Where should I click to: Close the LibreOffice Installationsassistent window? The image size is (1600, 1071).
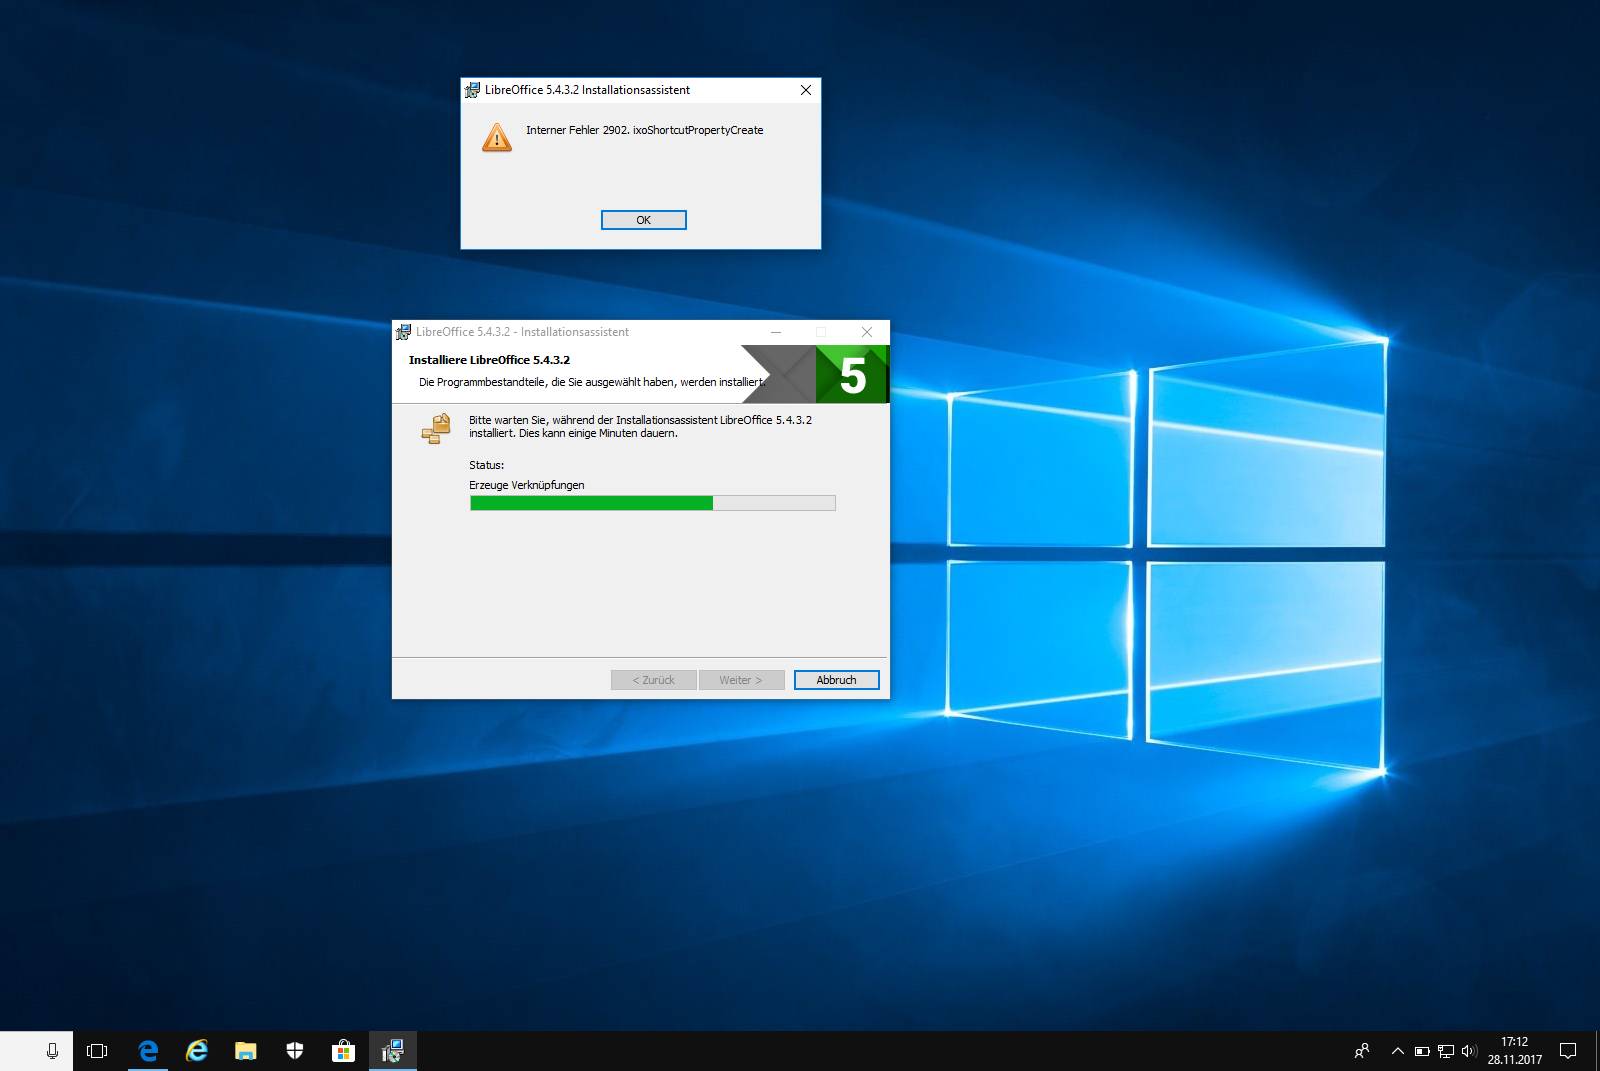867,332
